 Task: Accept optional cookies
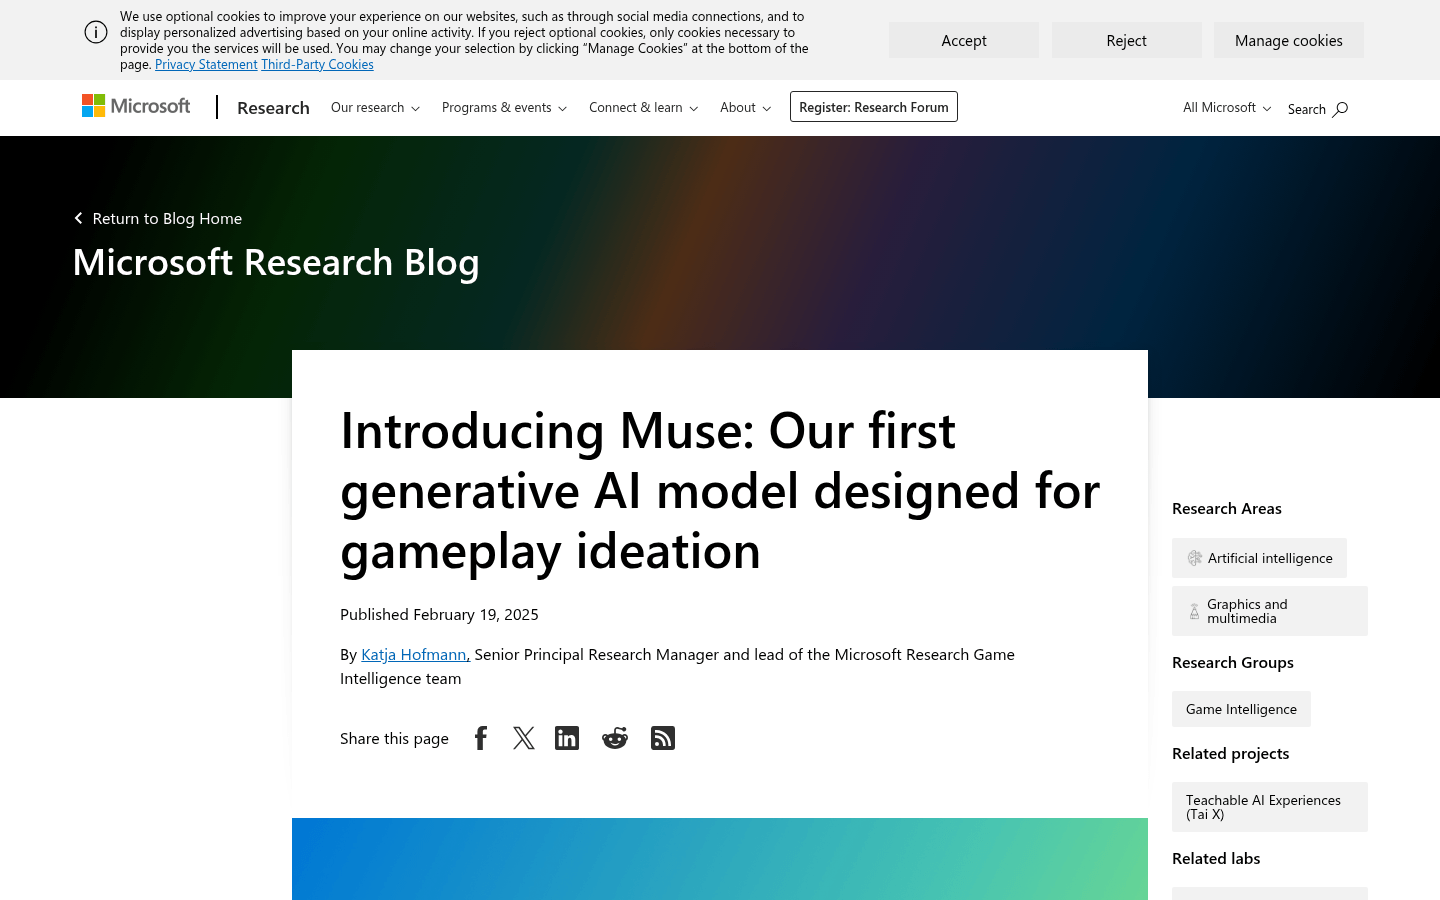coord(964,40)
